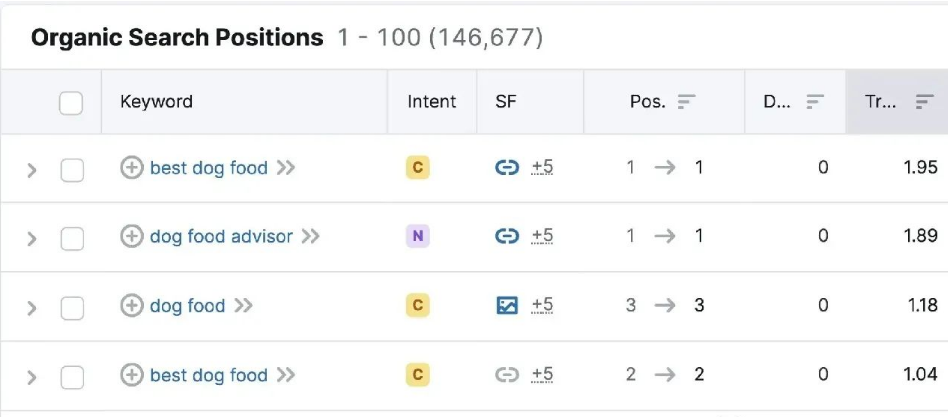Select the checkbox for the dog food row
Viewport: 948px width, 417px height.
(x=72, y=309)
